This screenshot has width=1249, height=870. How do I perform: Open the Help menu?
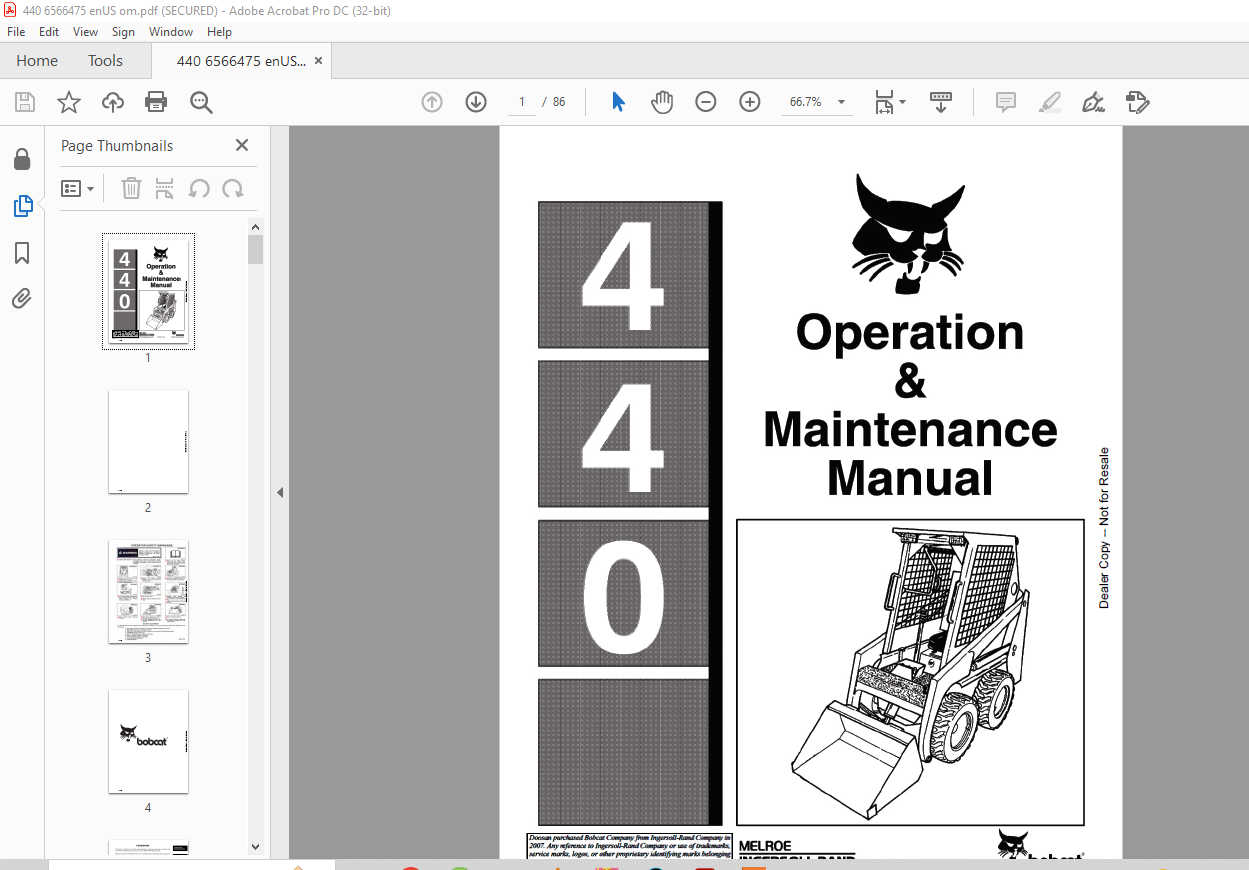219,32
